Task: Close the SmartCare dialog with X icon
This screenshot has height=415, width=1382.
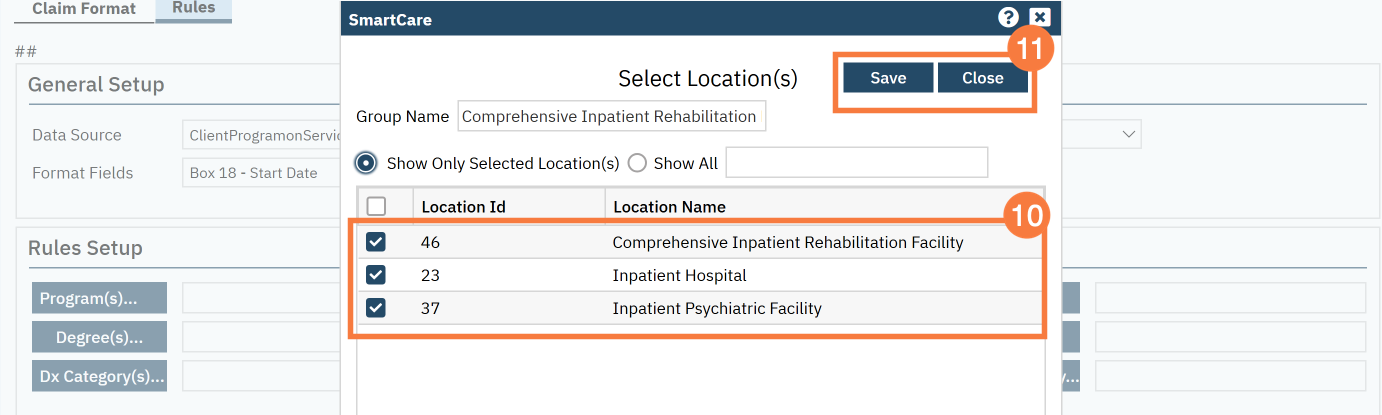Action: [x=1039, y=17]
